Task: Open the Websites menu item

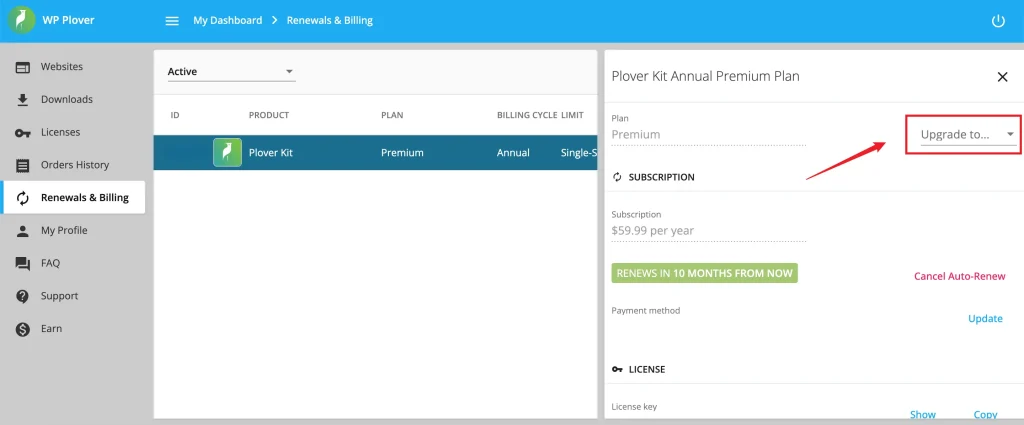Action: [x=61, y=67]
